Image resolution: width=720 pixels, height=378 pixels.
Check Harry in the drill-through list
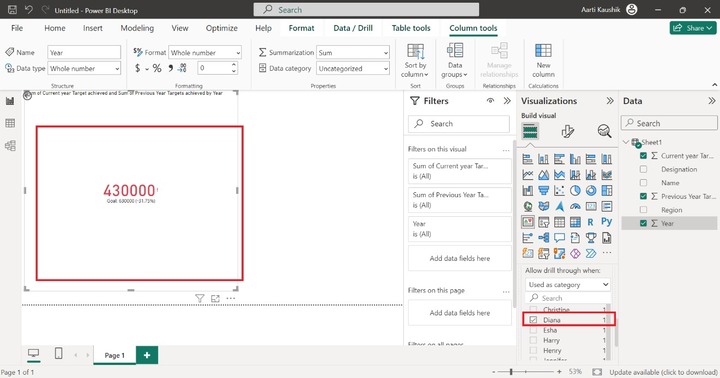tap(533, 340)
